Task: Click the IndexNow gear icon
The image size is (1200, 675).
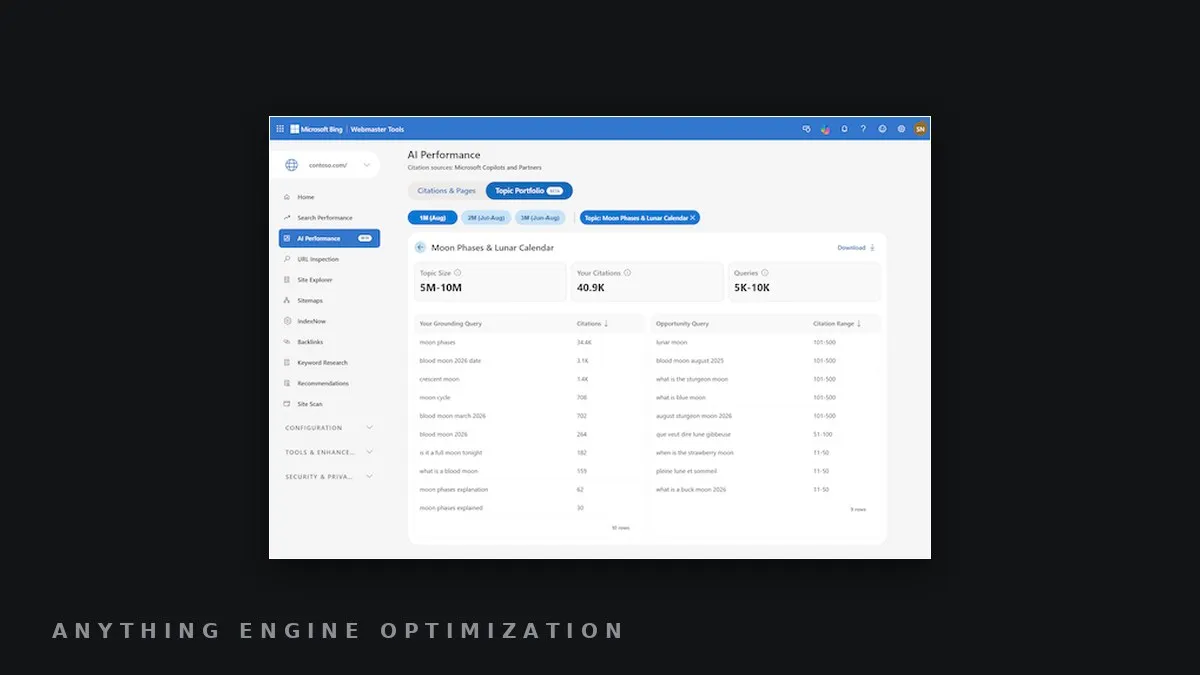Action: (x=287, y=321)
